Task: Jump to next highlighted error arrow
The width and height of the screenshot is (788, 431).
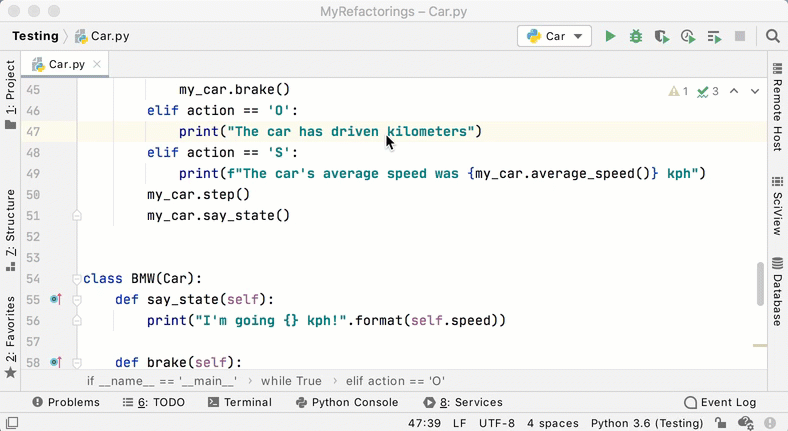Action: [x=755, y=91]
